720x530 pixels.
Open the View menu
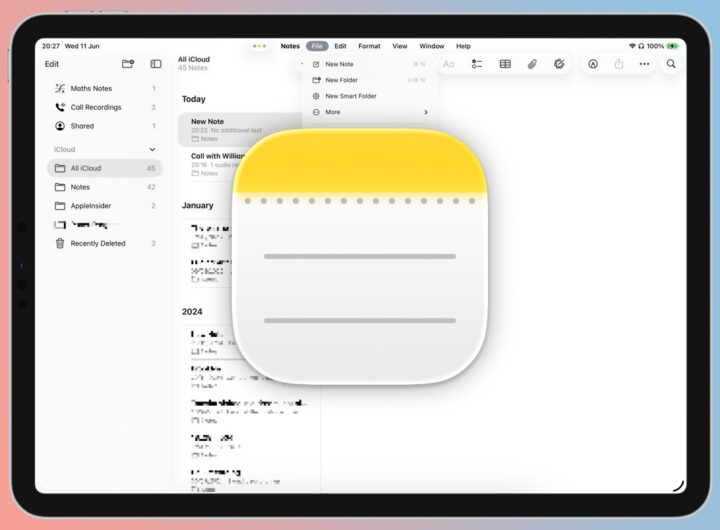coord(399,46)
